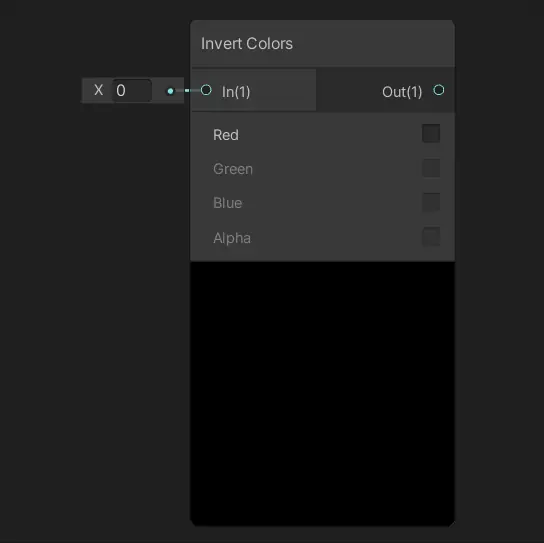
Task: Click the X label beside the value field
Action: point(99,90)
